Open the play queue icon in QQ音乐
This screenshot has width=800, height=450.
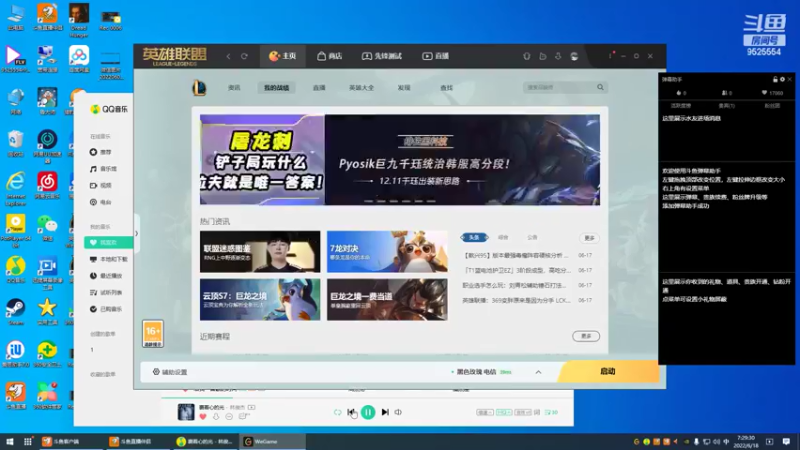coord(551,412)
